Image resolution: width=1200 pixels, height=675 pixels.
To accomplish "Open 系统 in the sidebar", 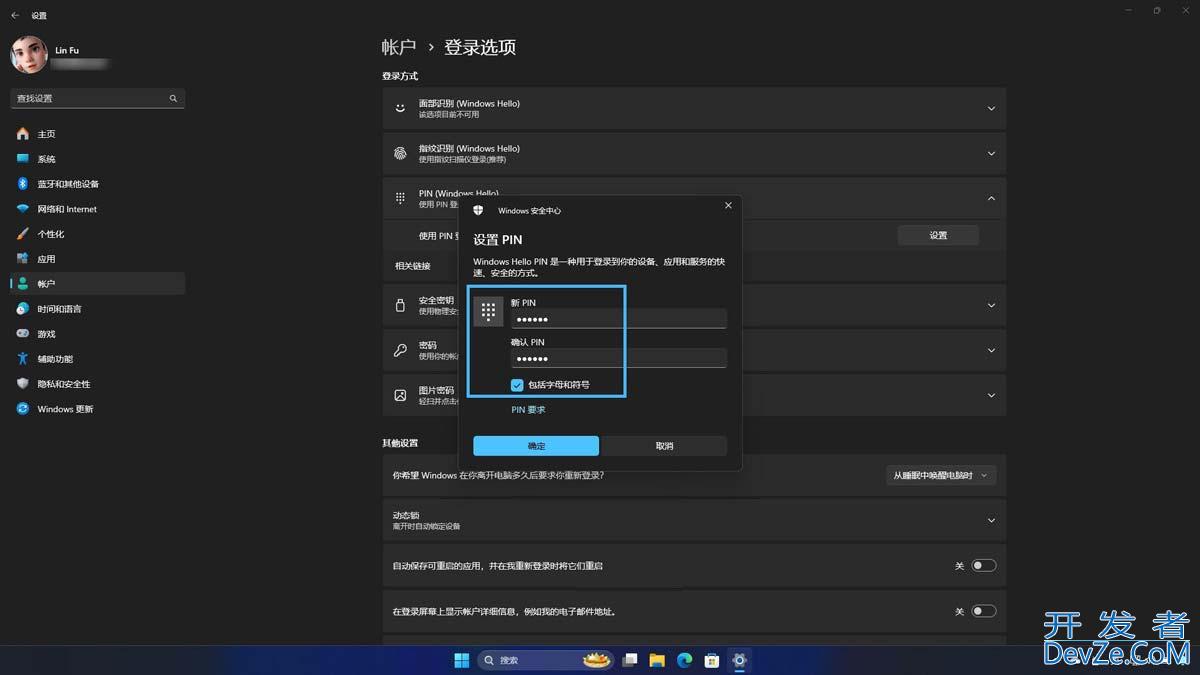I will pyautogui.click(x=98, y=159).
